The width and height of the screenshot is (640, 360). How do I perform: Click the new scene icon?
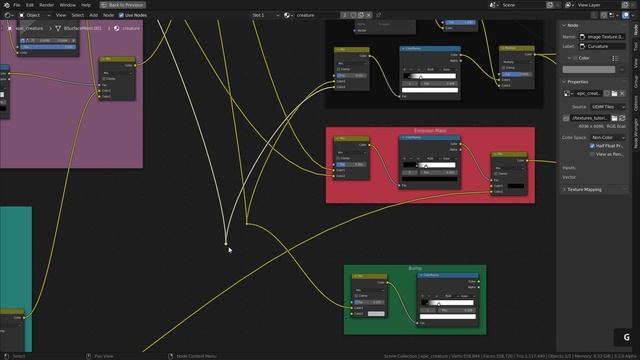[x=550, y=5]
